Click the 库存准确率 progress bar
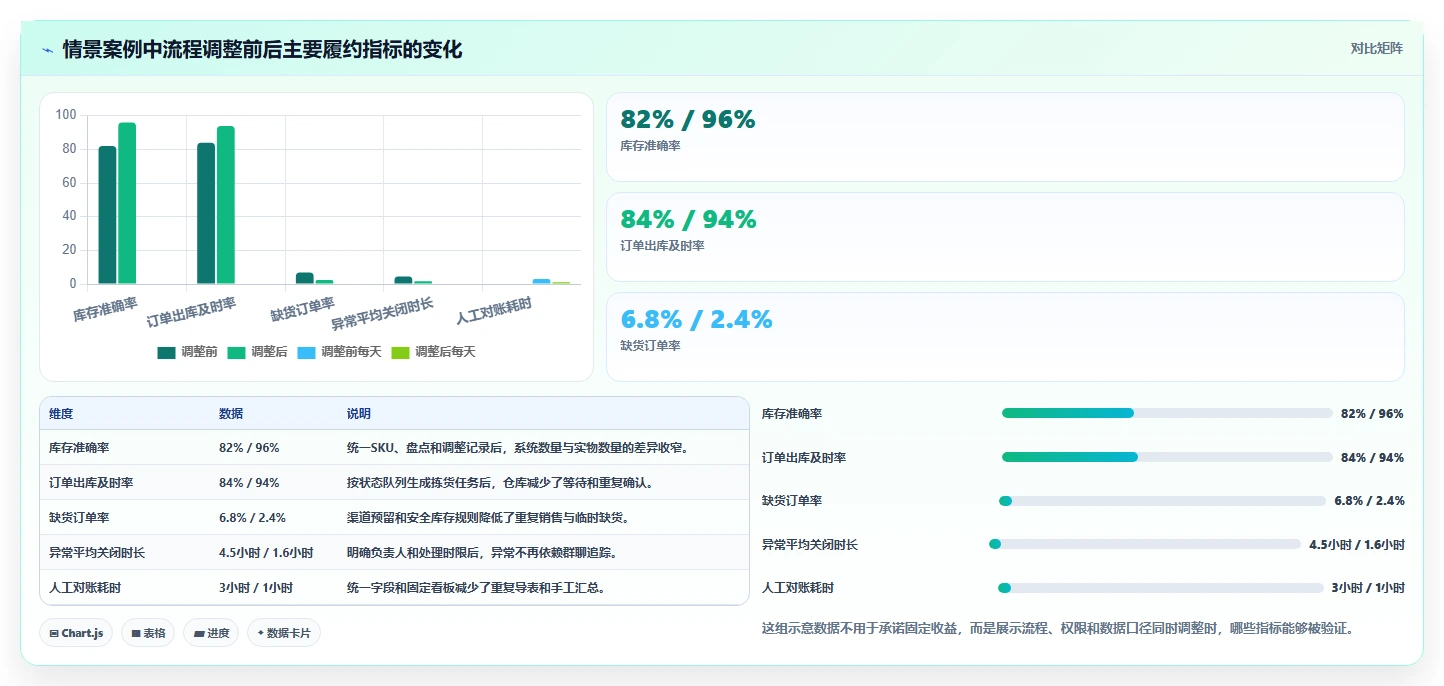Viewport: 1444px width, 686px height. (1167, 413)
